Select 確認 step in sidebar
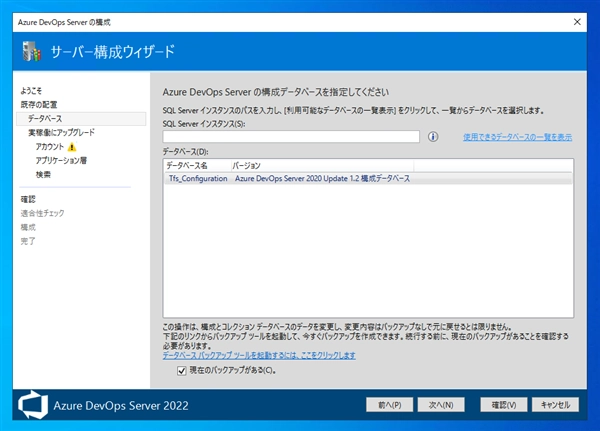This screenshot has width=600, height=431. 28,199
